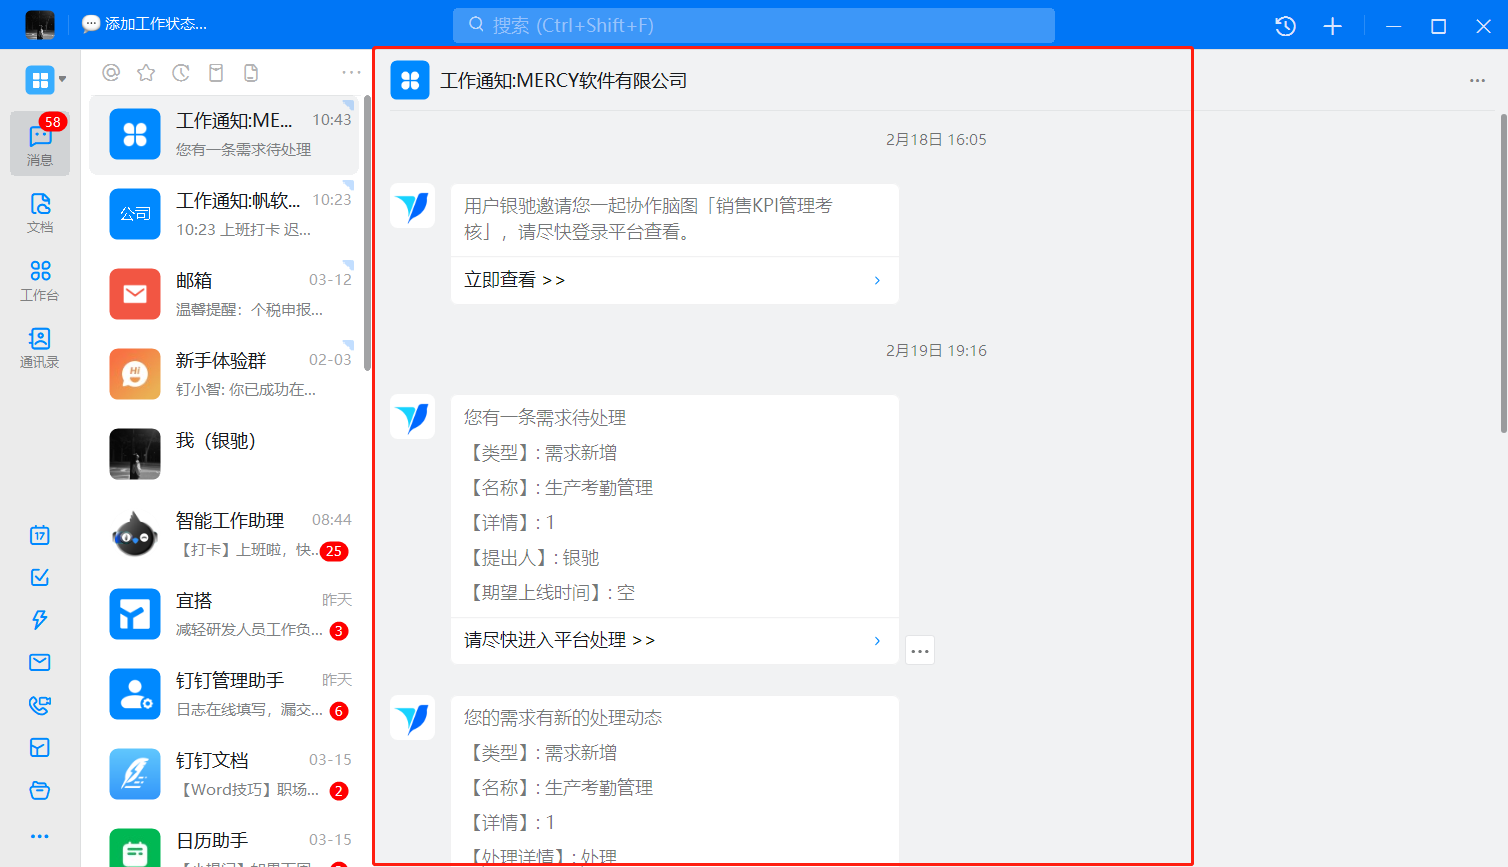1508x867 pixels.
Task: Select the 工作通知:帆软... conversation at 10:23
Action: (x=224, y=214)
